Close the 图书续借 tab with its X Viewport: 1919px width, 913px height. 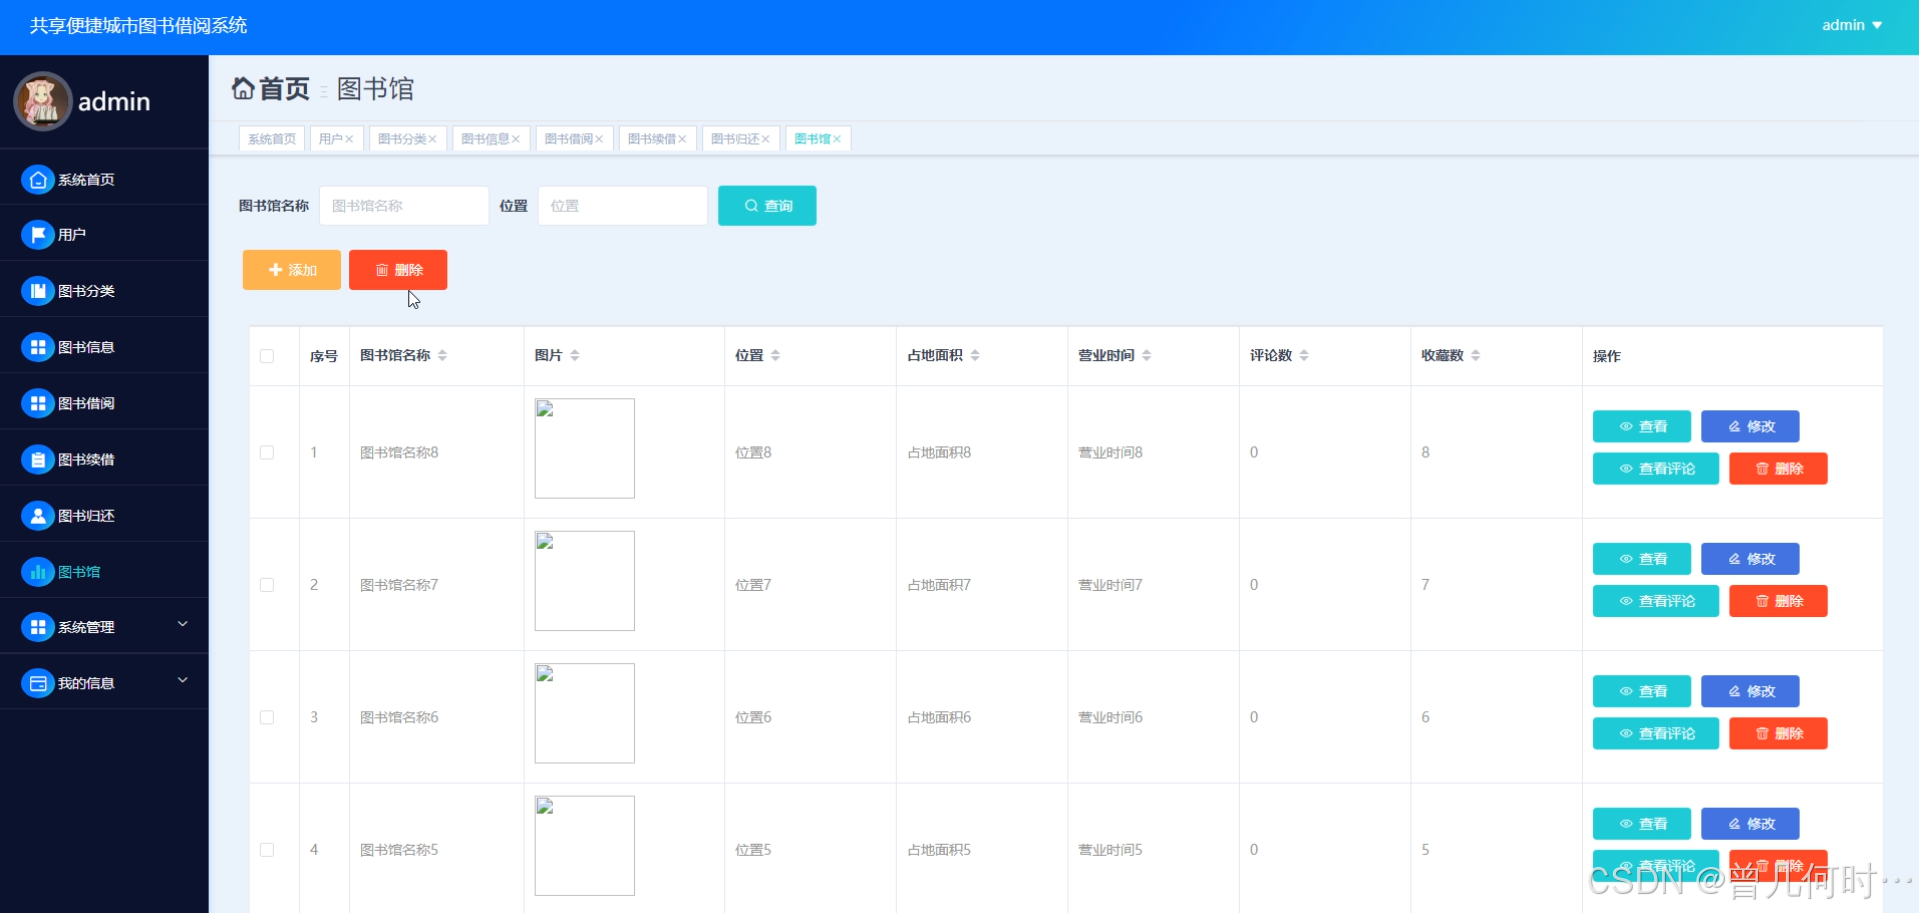[x=682, y=139]
